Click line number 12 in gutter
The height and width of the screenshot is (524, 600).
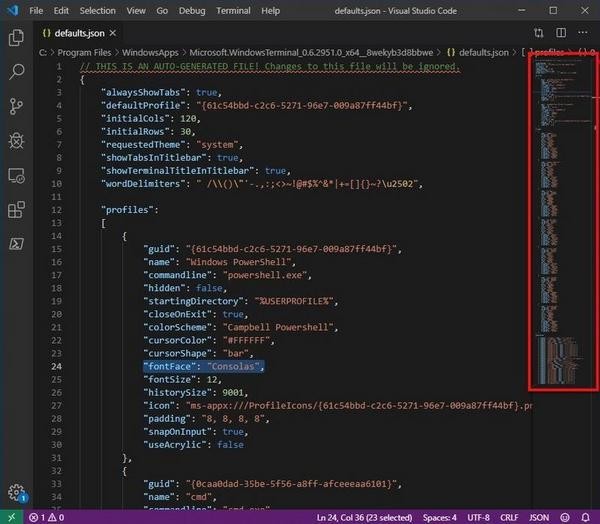(56, 210)
